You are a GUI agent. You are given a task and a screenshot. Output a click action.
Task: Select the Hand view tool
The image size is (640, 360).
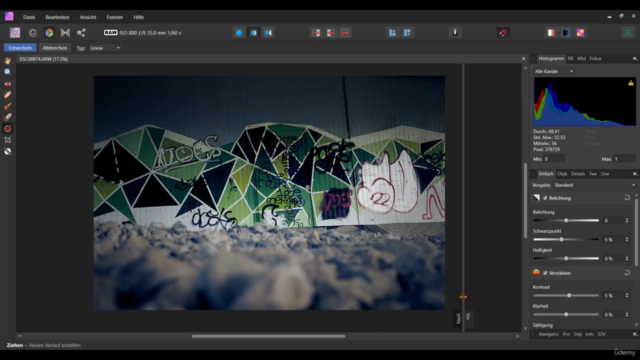point(8,61)
